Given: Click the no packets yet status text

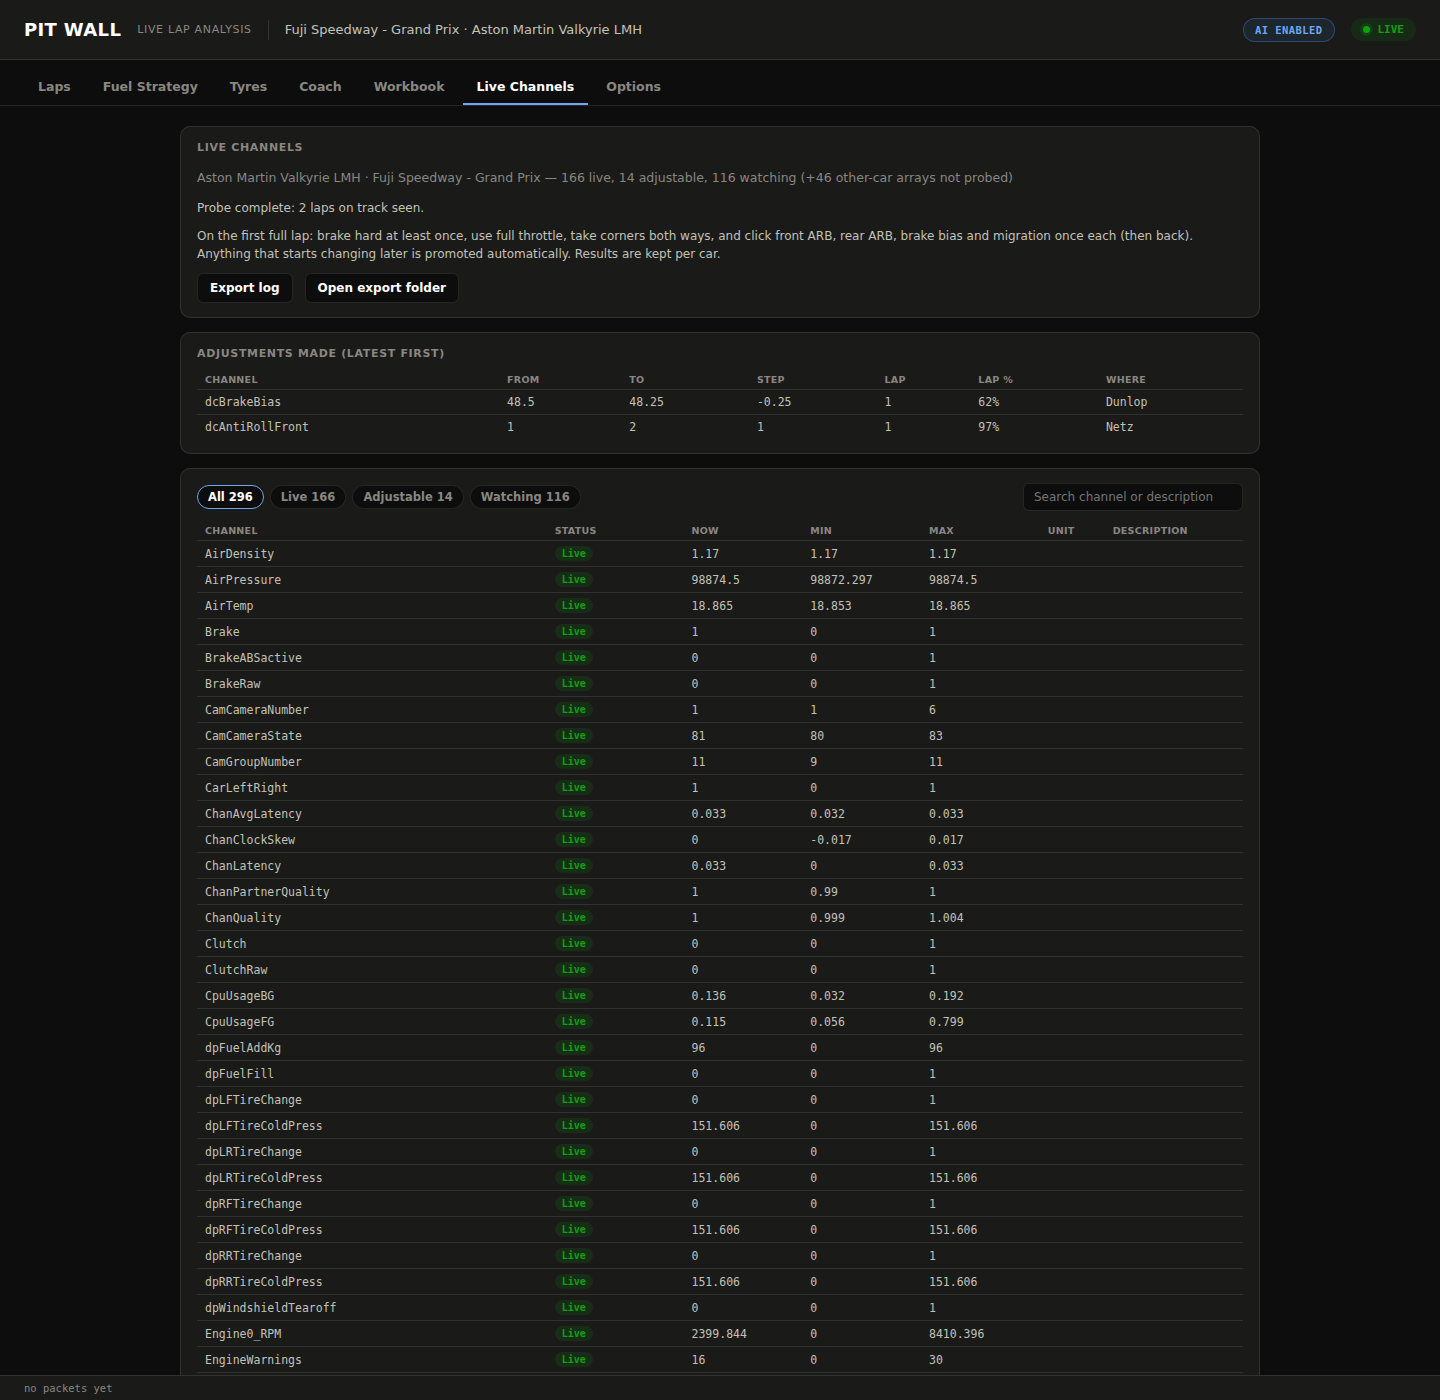Looking at the screenshot, I should coord(68,1388).
